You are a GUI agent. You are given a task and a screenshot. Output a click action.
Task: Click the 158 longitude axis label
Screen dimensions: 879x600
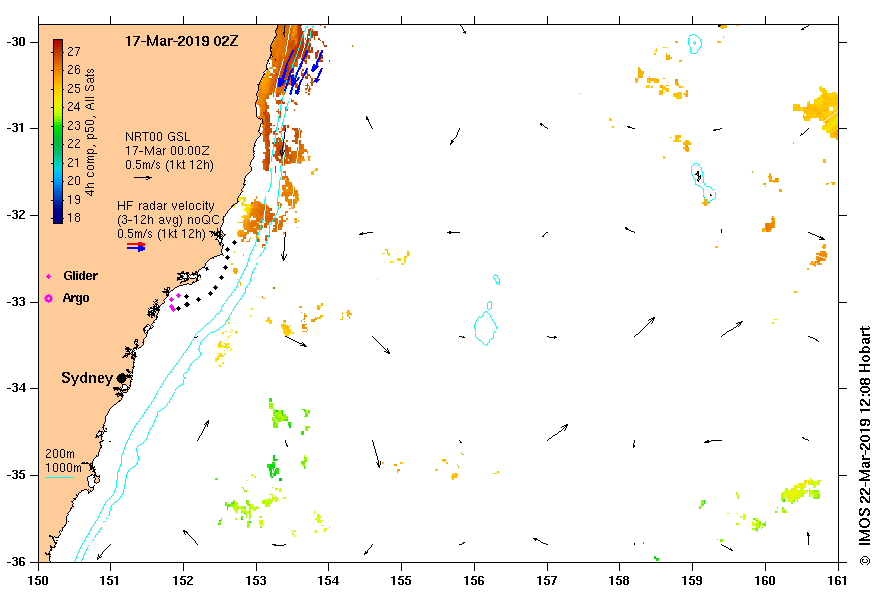619,580
